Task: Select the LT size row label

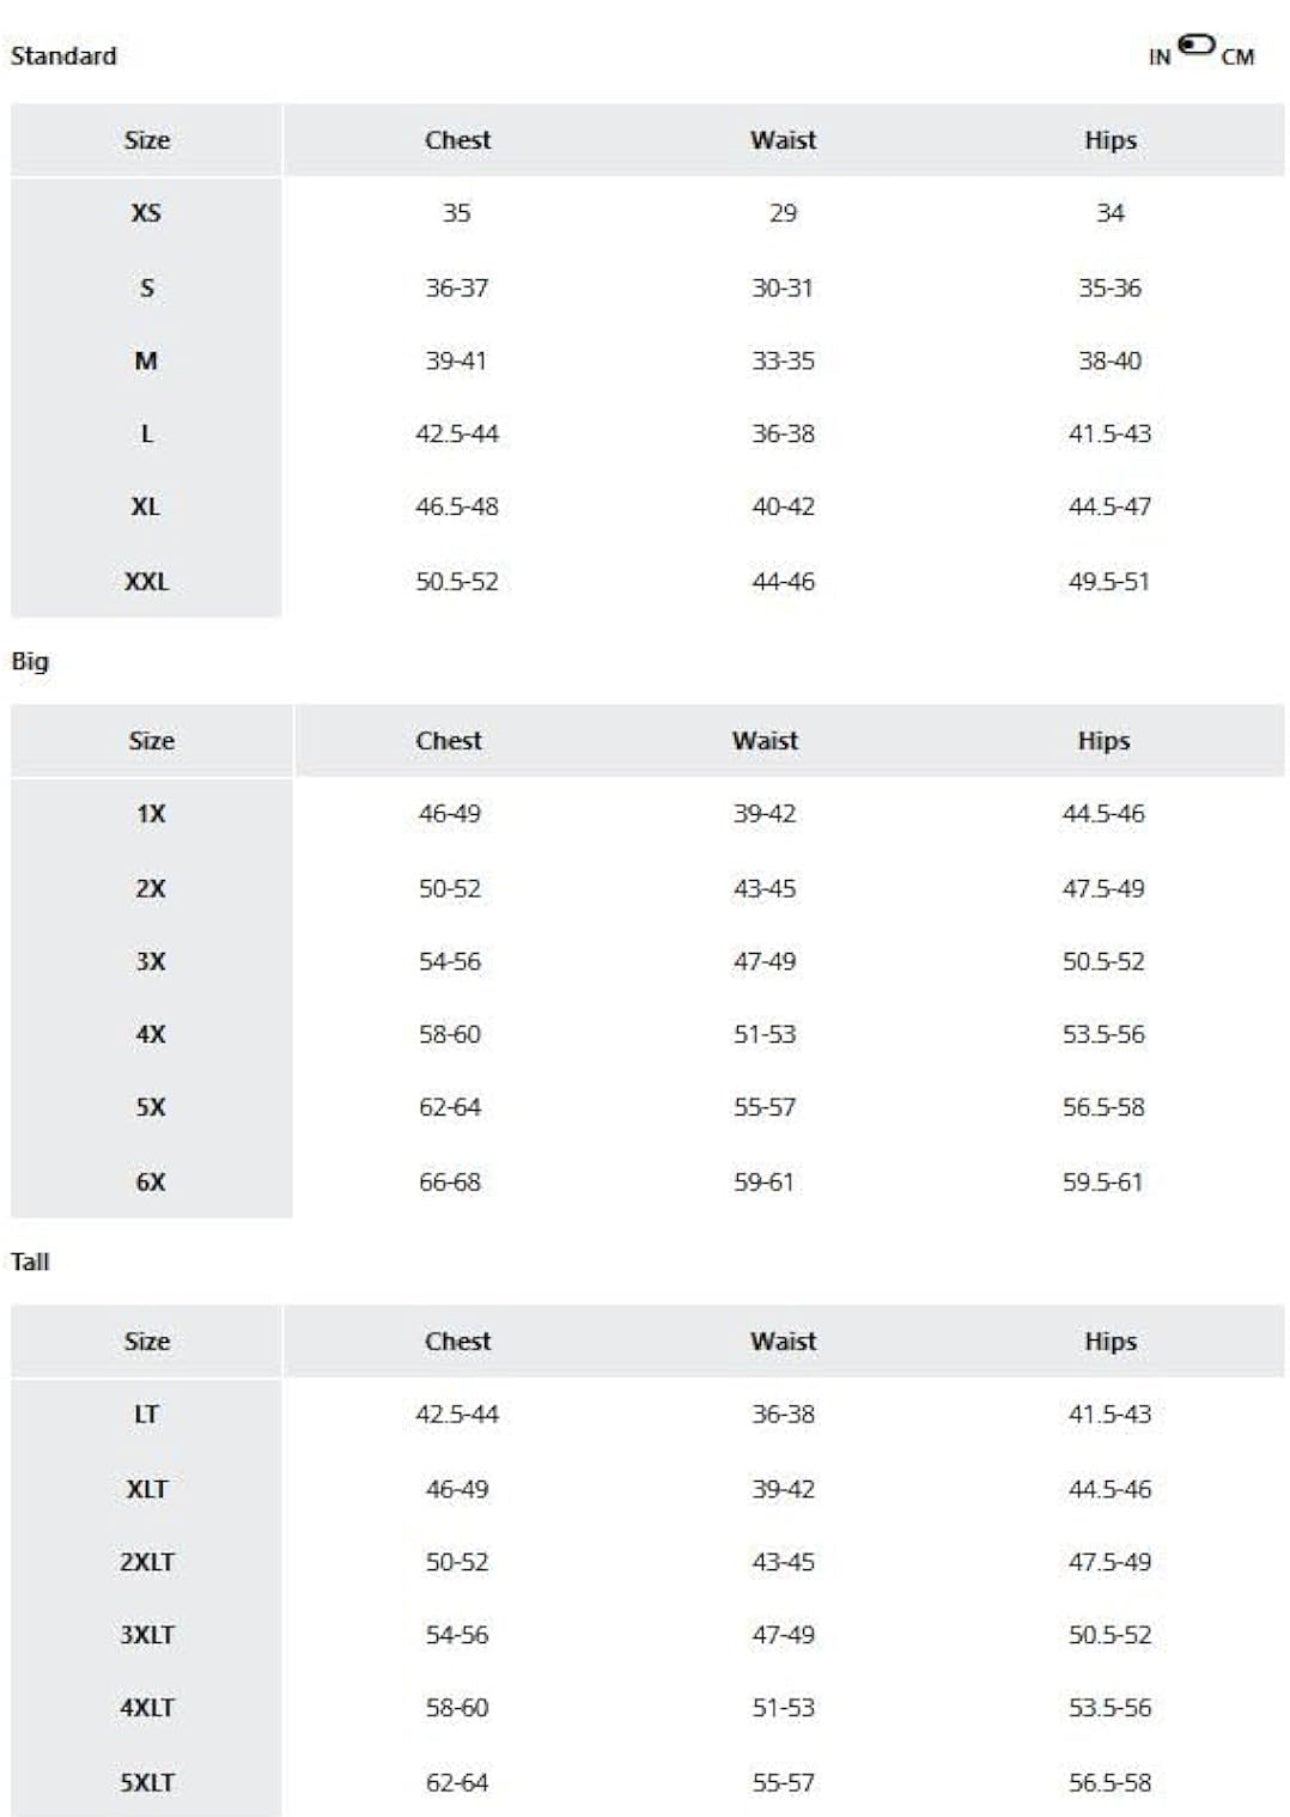Action: [146, 1414]
